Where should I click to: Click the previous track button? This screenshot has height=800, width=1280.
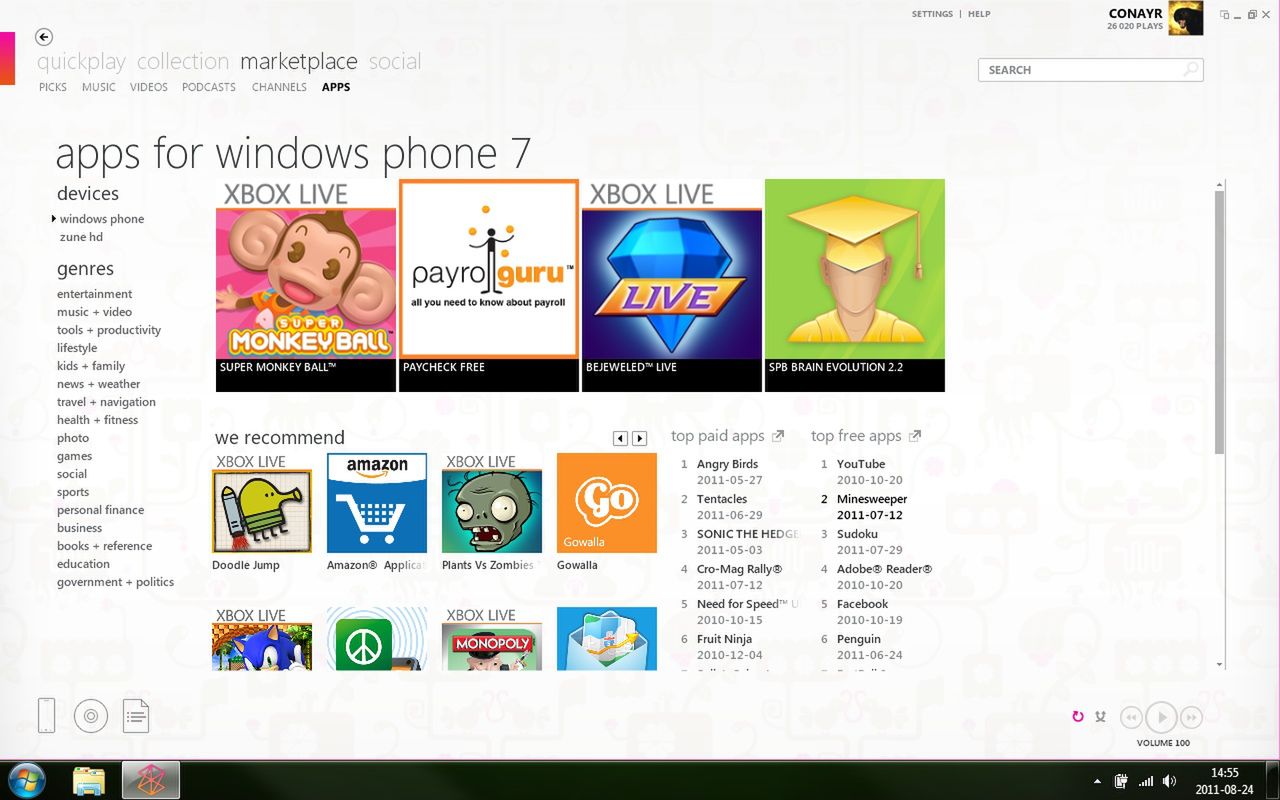1131,717
